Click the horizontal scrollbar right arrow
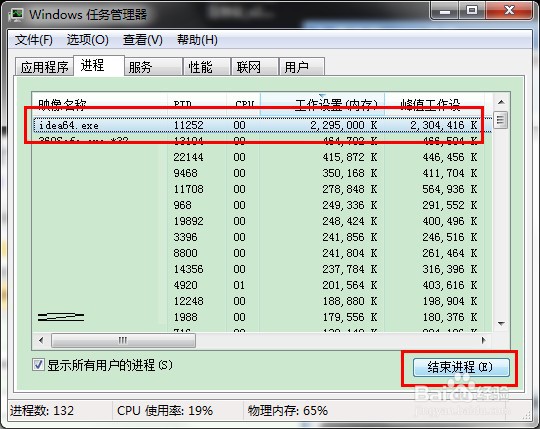Viewport: 540px width, 429px height. click(x=484, y=341)
